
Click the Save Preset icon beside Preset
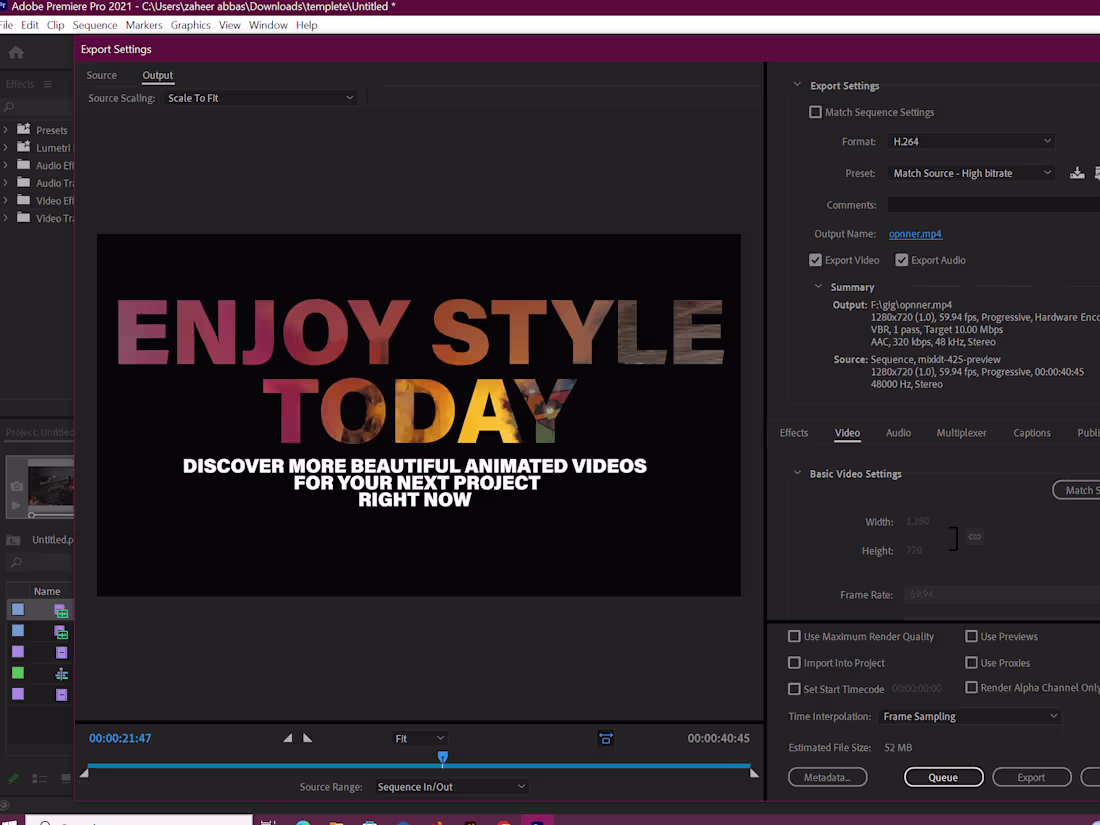click(x=1077, y=173)
